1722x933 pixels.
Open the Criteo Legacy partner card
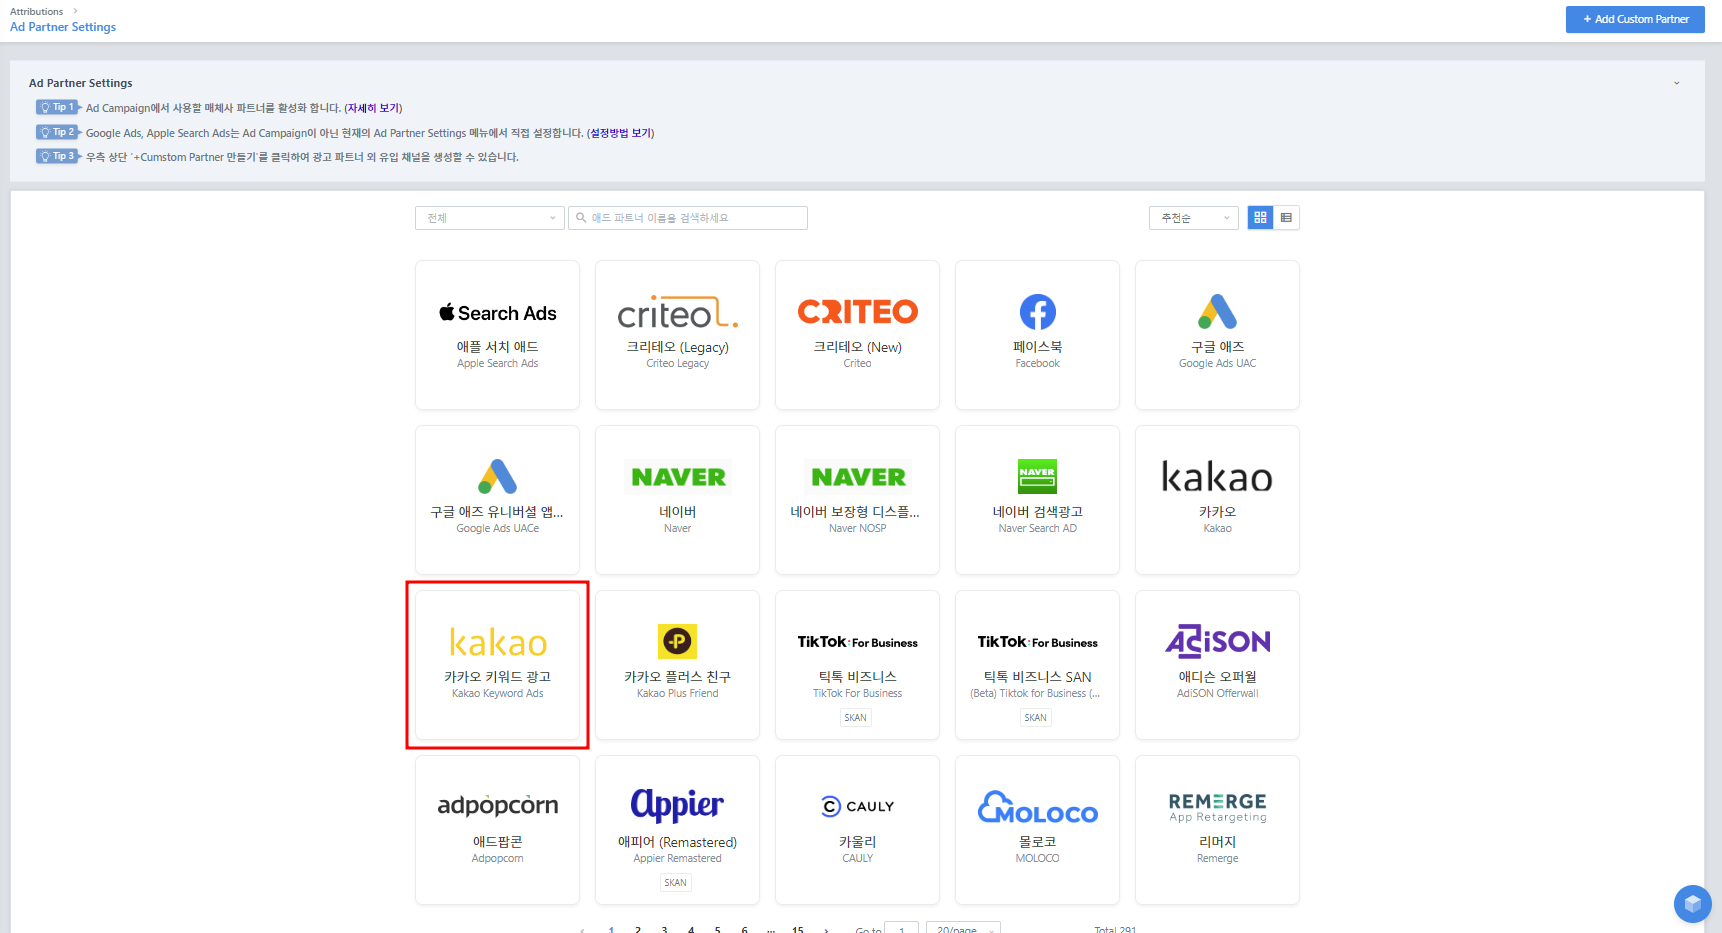tap(677, 335)
